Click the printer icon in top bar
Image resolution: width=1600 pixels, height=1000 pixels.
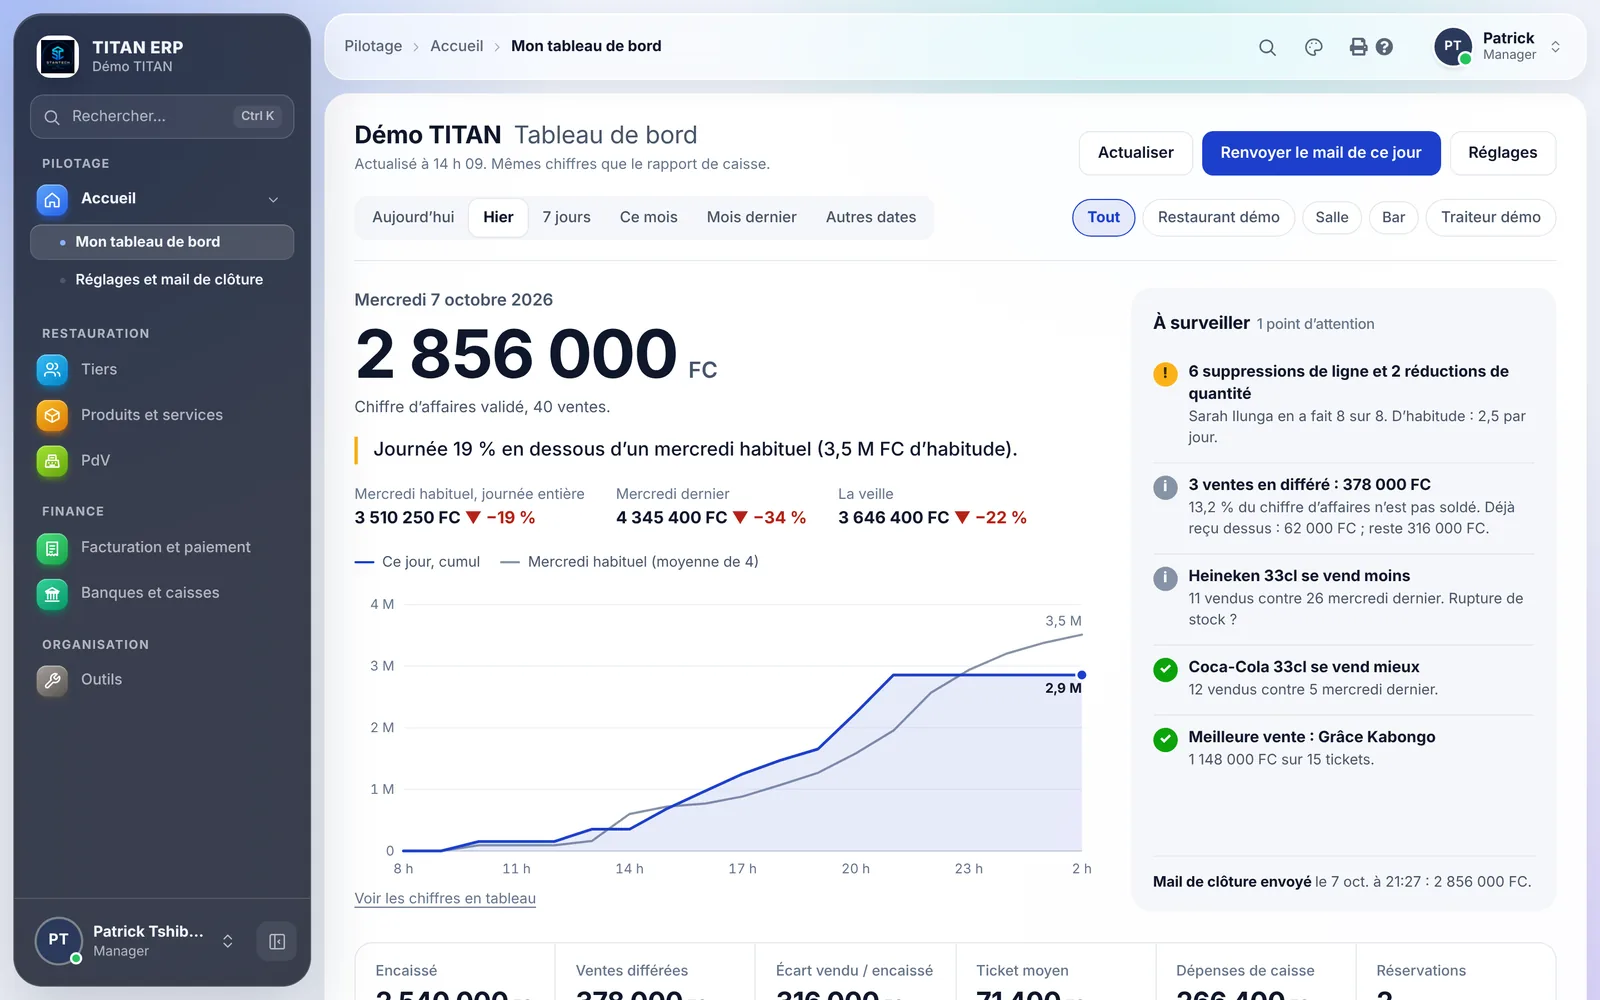(x=1358, y=47)
